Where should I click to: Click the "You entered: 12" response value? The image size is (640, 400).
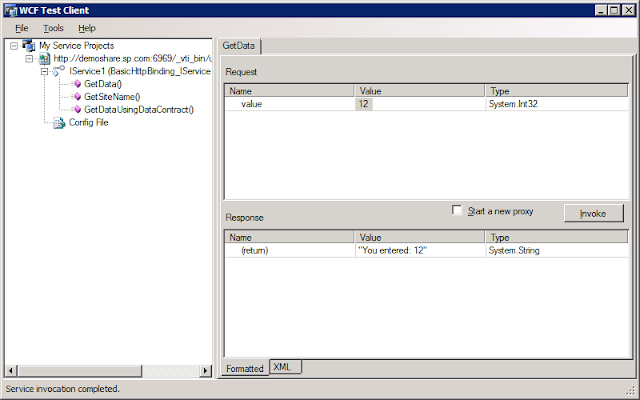click(392, 251)
